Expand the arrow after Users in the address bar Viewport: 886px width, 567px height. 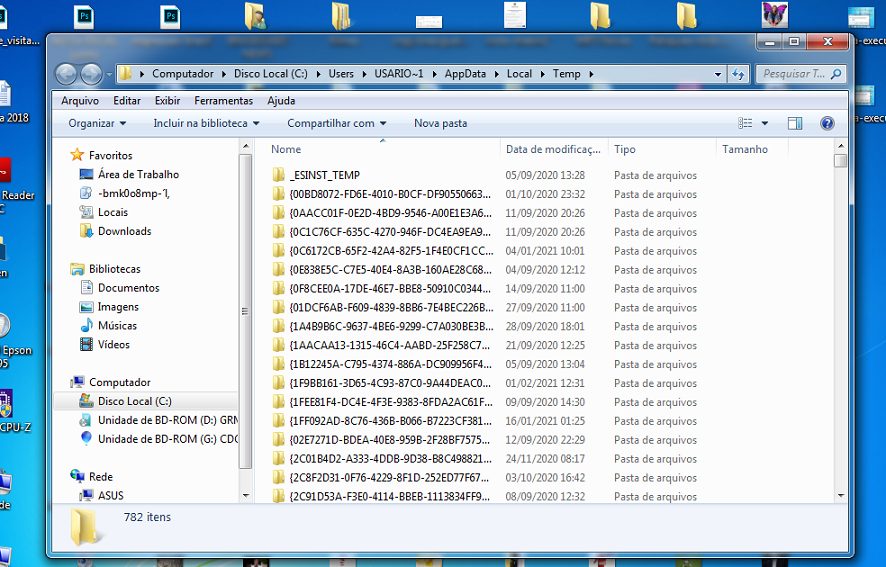tap(364, 74)
